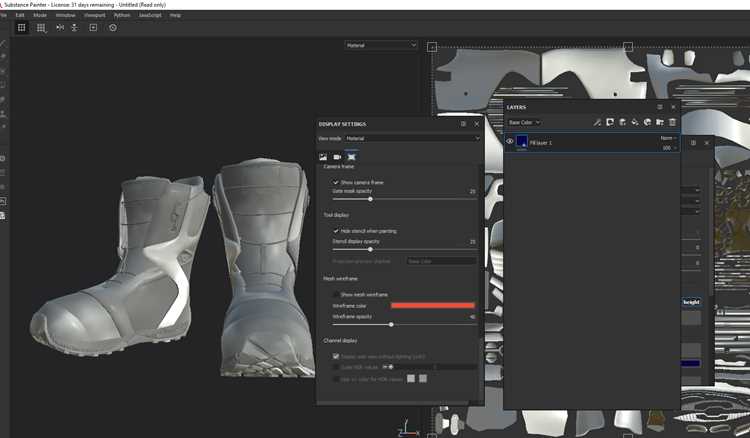750x438 pixels.
Task: Enable Show mesh wireframe checkbox
Action: click(x=336, y=295)
